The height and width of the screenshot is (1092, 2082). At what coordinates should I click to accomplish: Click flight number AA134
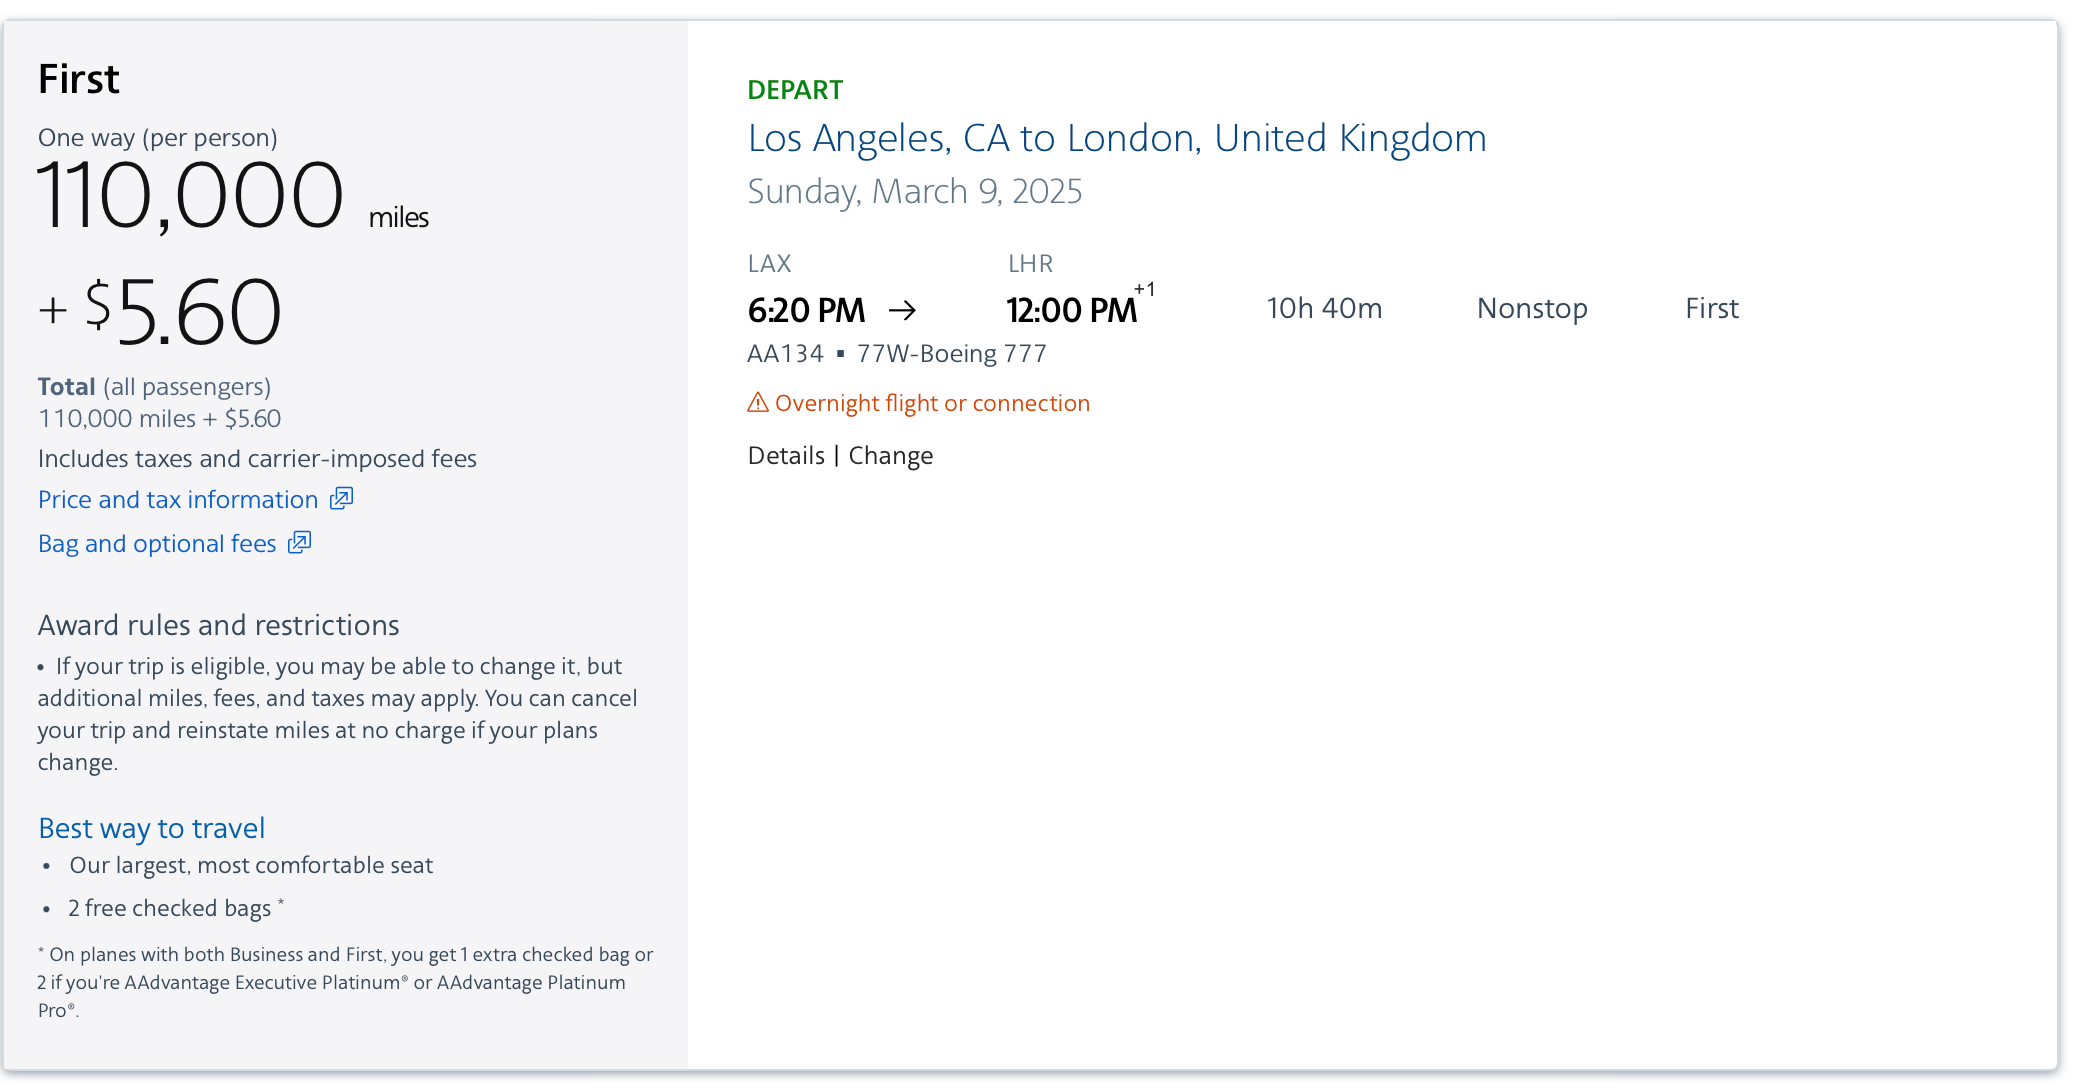coord(785,354)
